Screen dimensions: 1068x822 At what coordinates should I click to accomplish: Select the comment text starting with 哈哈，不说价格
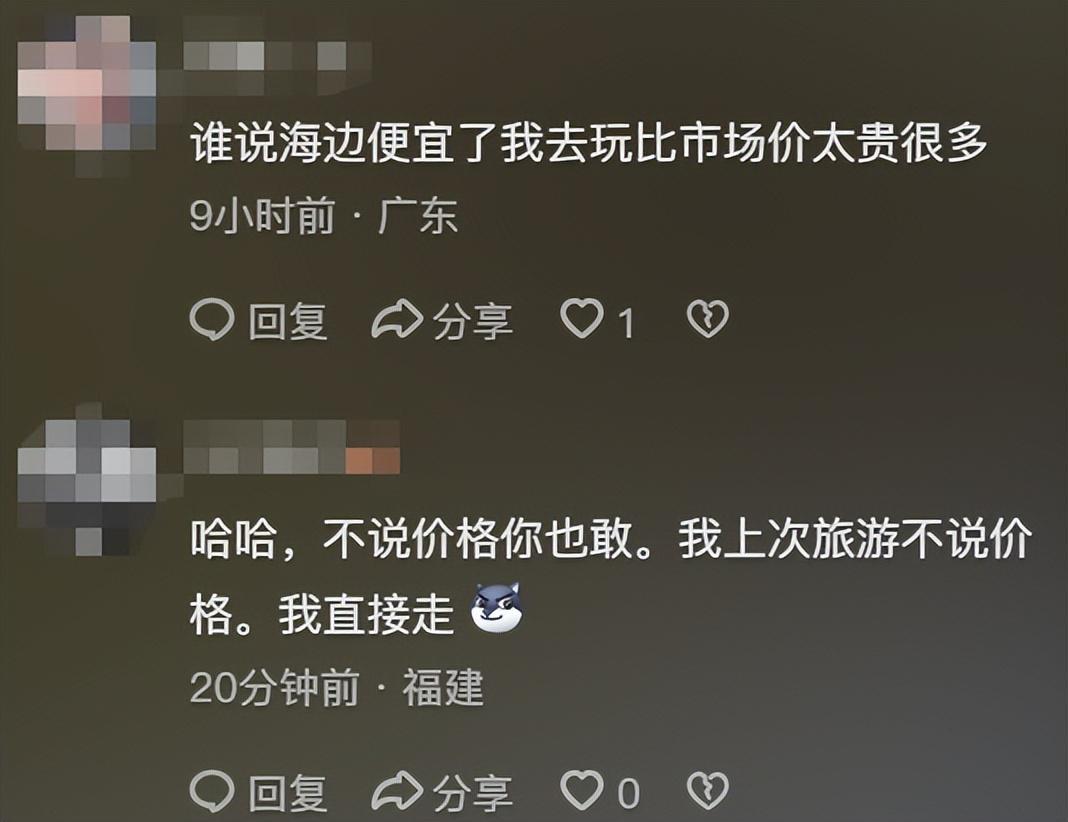[610, 577]
